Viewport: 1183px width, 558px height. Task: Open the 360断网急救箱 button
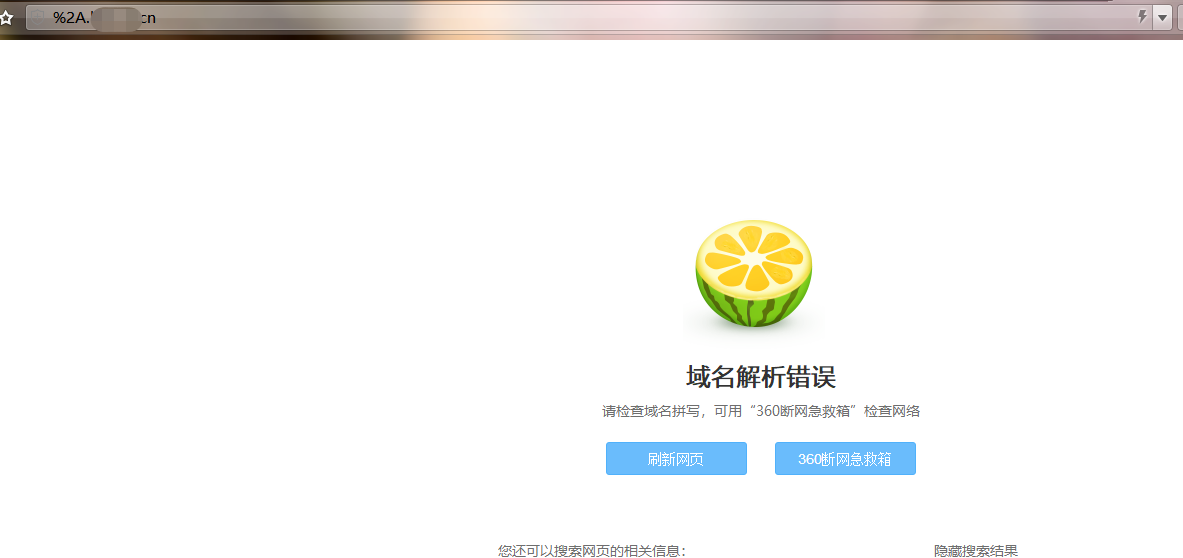click(845, 458)
